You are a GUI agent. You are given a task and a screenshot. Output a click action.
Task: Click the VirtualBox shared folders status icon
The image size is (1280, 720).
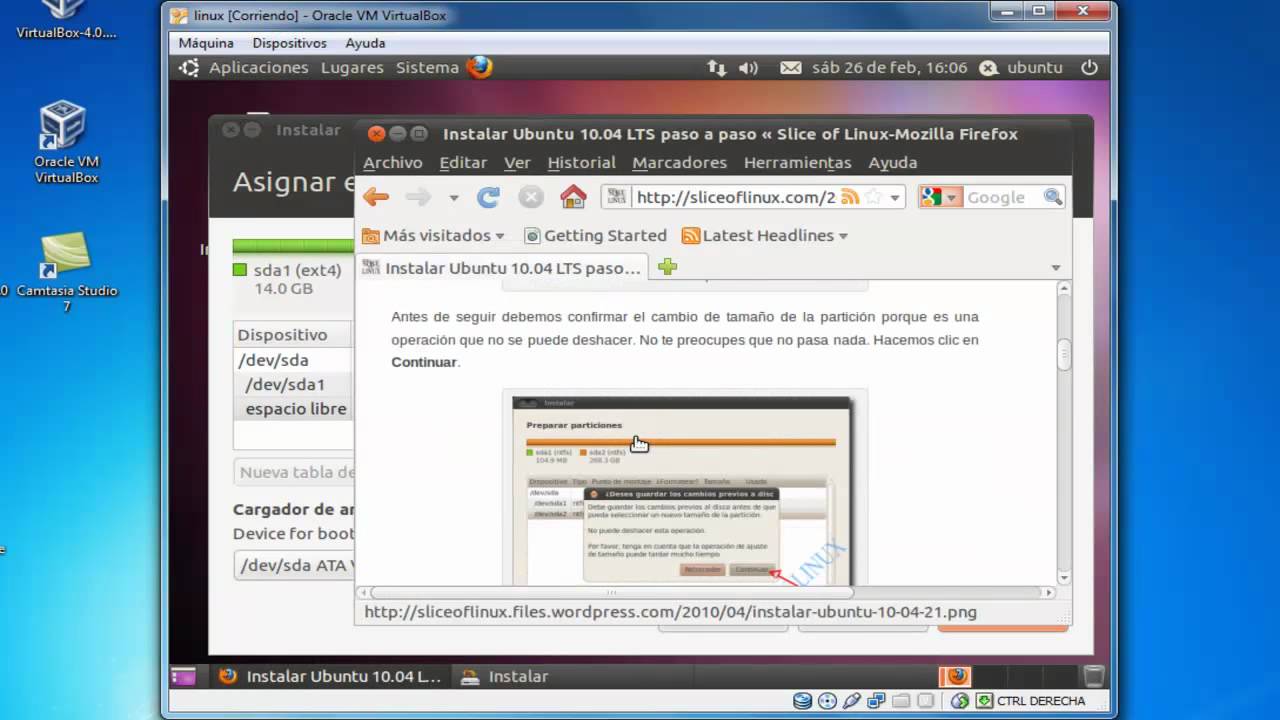coord(901,701)
